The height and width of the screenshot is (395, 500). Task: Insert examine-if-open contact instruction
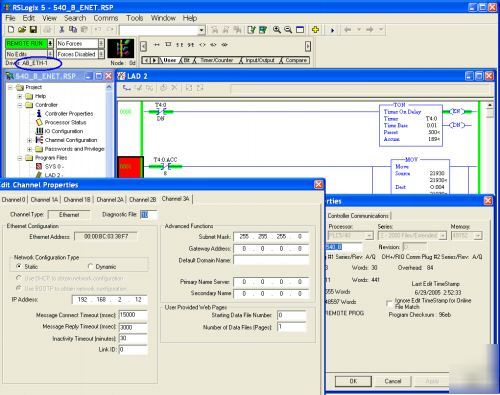coord(191,45)
